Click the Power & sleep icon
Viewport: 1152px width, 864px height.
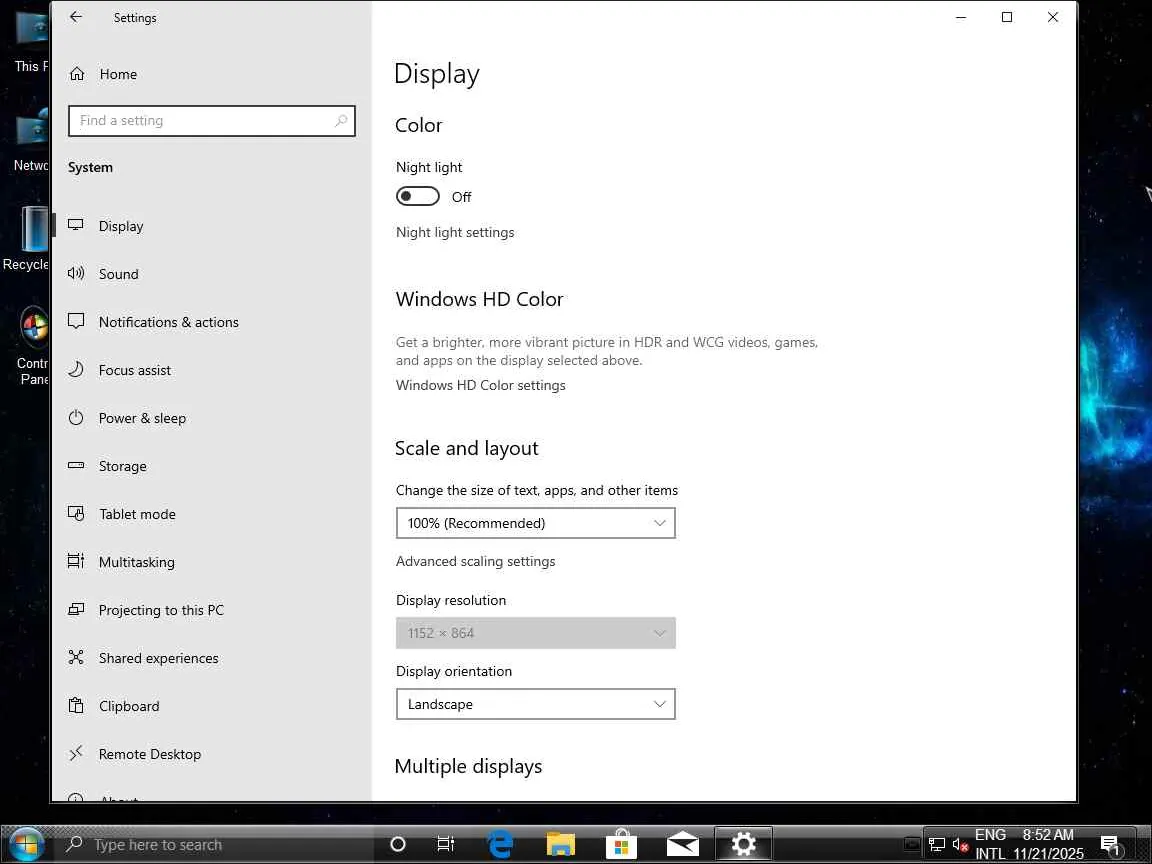tap(76, 417)
